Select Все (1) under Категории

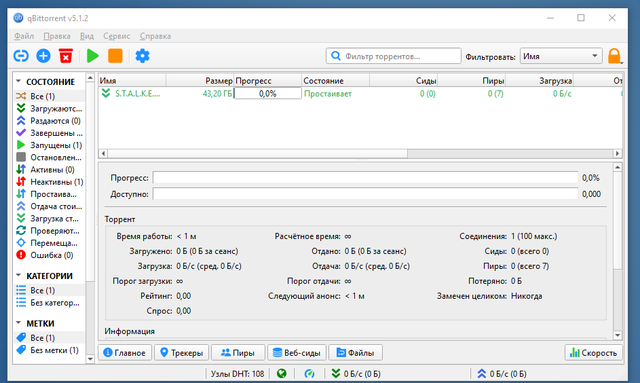point(49,290)
